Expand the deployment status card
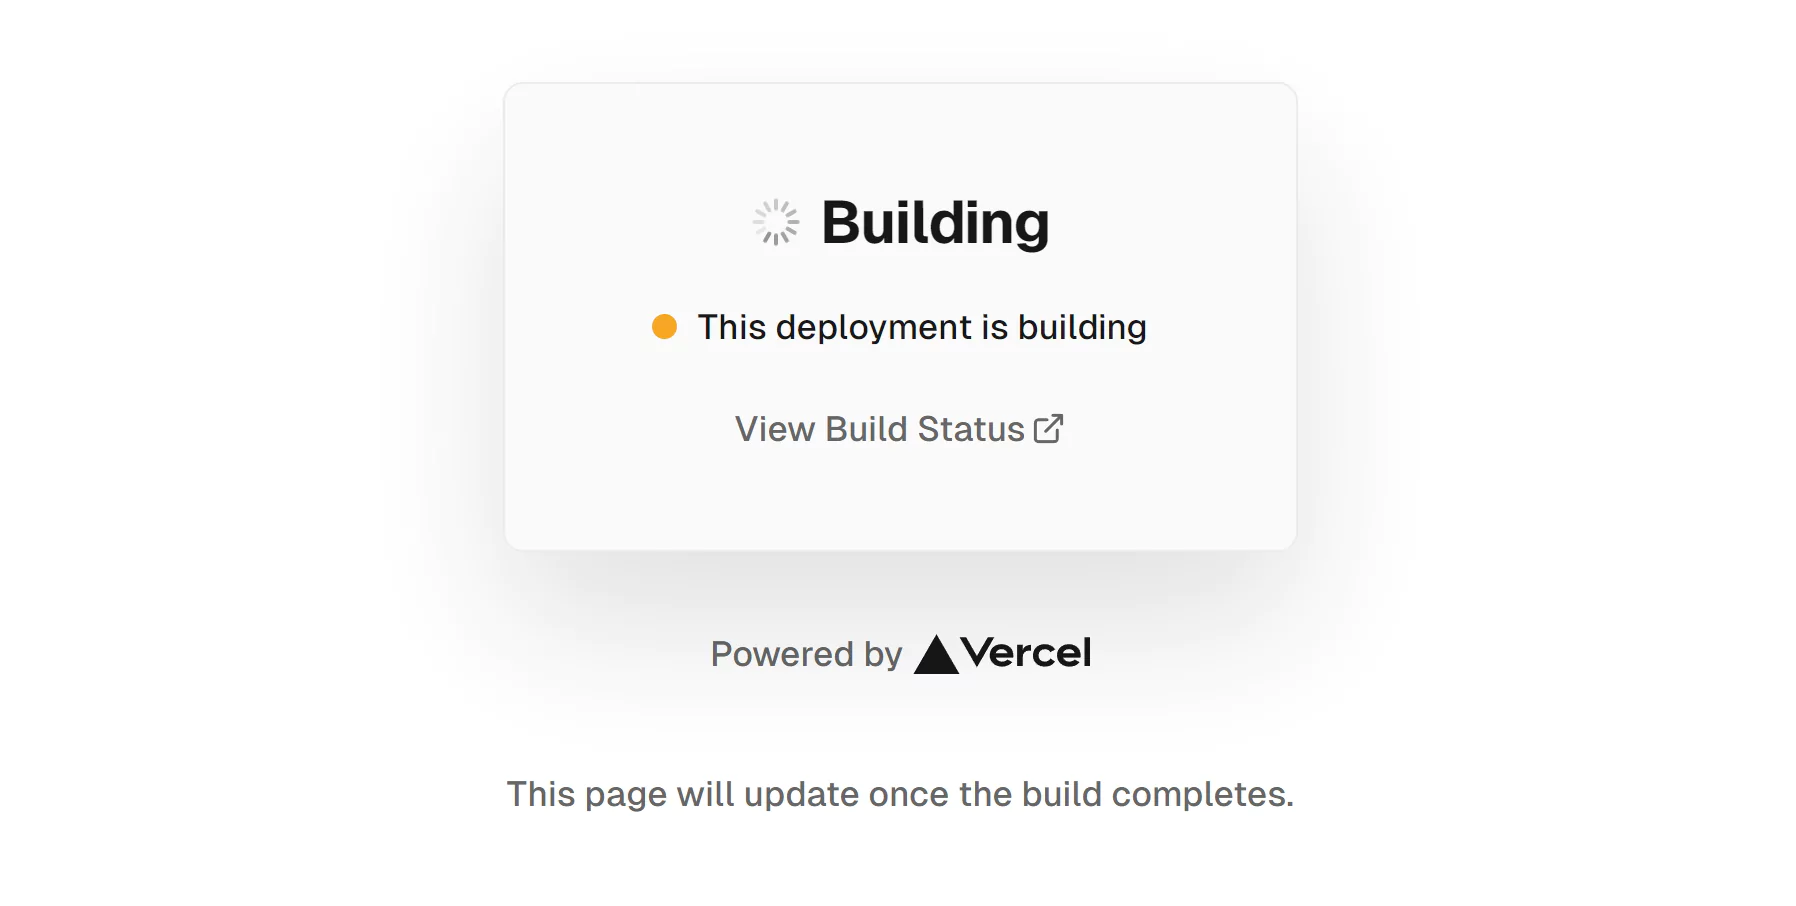Image resolution: width=1796 pixels, height=906 pixels. pos(898,315)
